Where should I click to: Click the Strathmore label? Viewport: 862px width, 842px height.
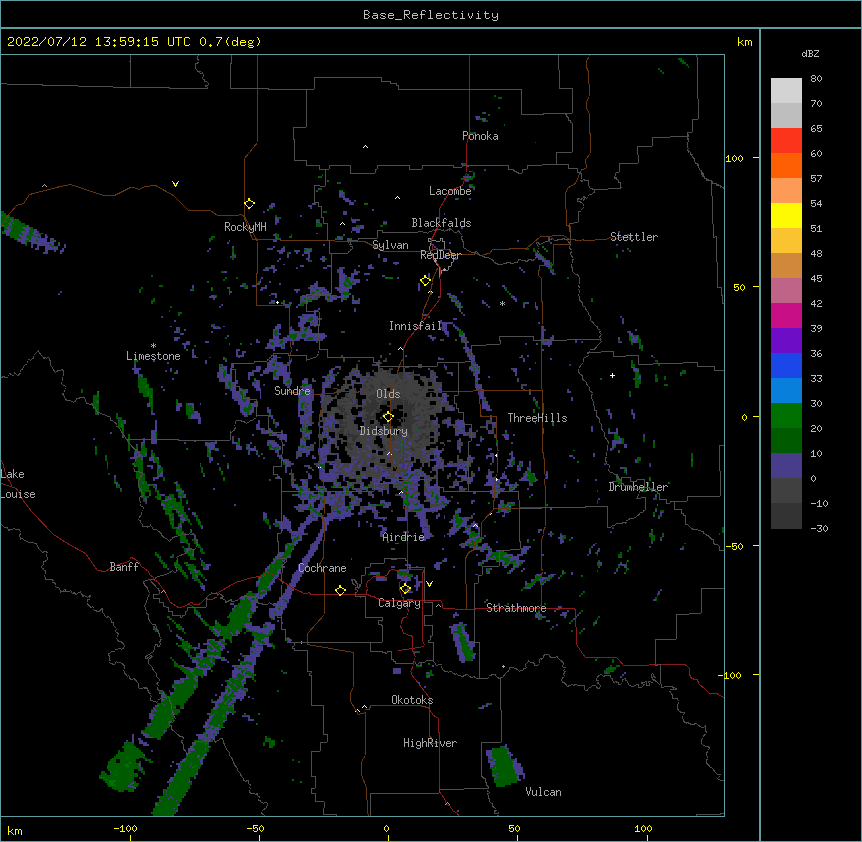(x=516, y=608)
